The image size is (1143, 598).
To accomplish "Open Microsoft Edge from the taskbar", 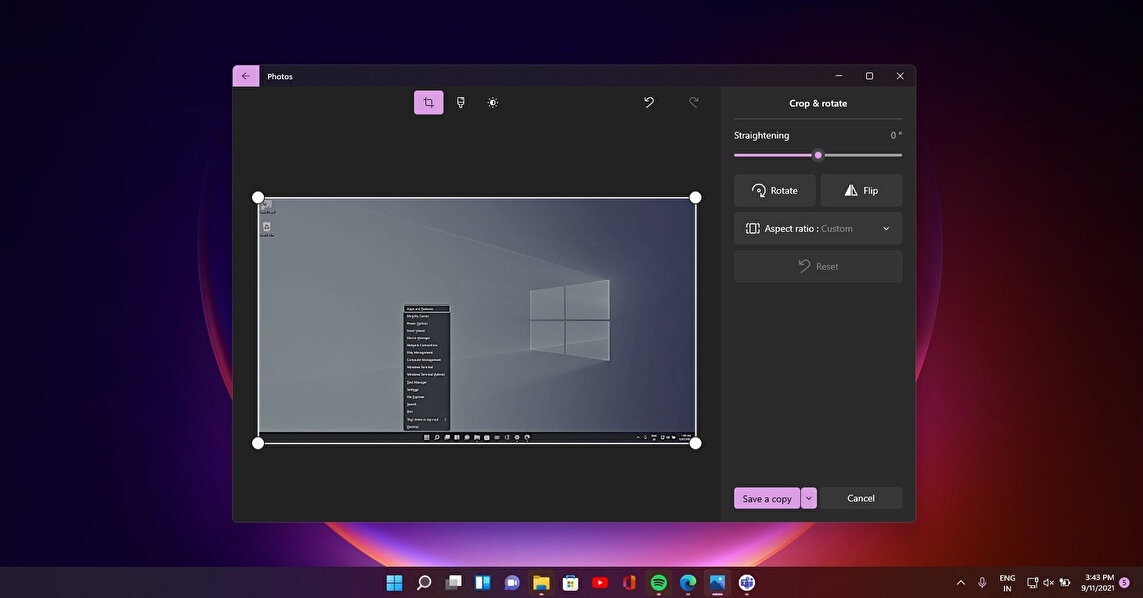I will tap(688, 582).
